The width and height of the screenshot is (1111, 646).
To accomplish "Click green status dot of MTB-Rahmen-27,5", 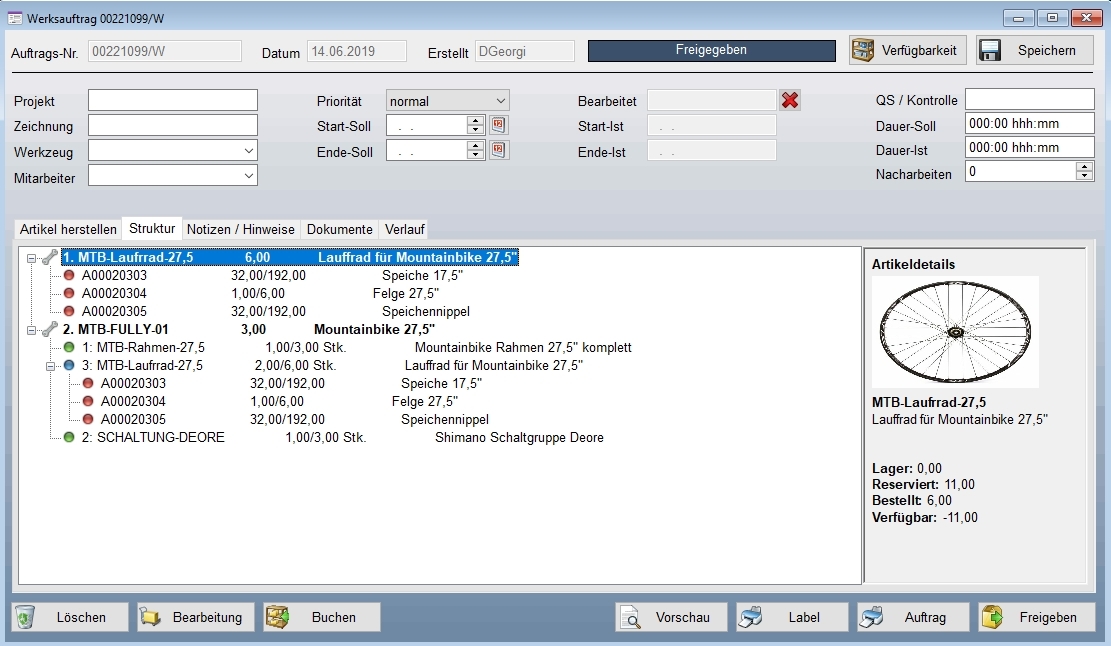I will click(69, 347).
